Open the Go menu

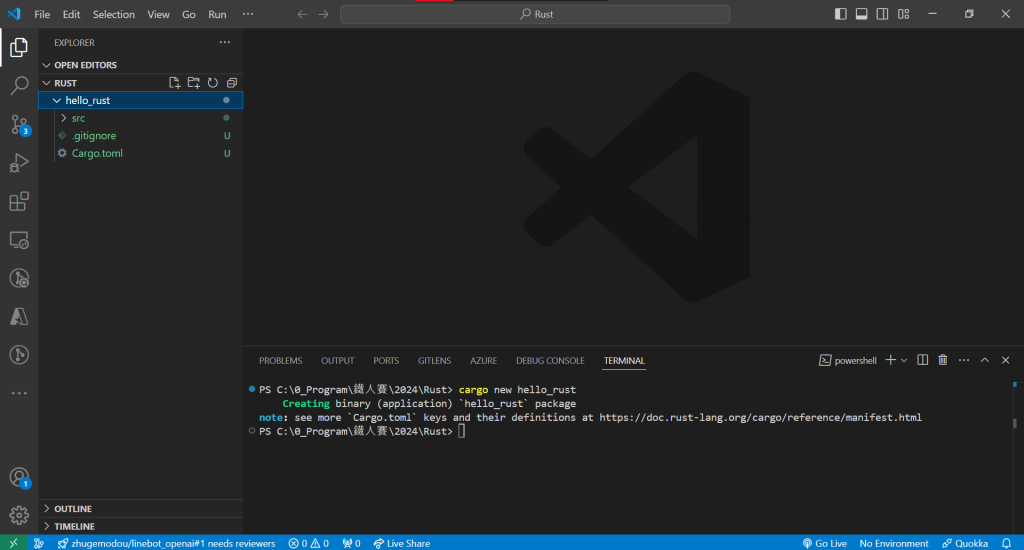coord(189,14)
